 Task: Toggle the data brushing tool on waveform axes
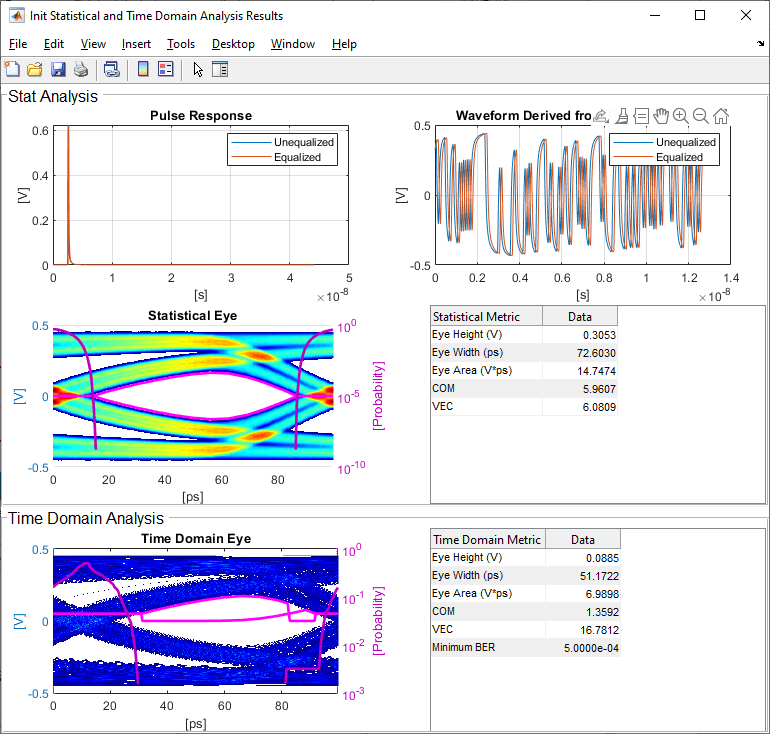tap(621, 116)
